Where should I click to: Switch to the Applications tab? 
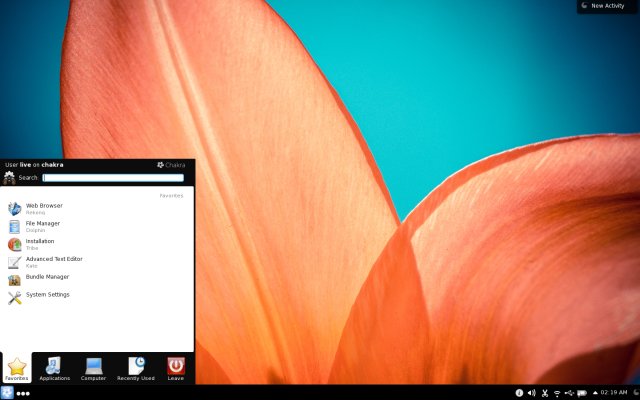[54, 368]
